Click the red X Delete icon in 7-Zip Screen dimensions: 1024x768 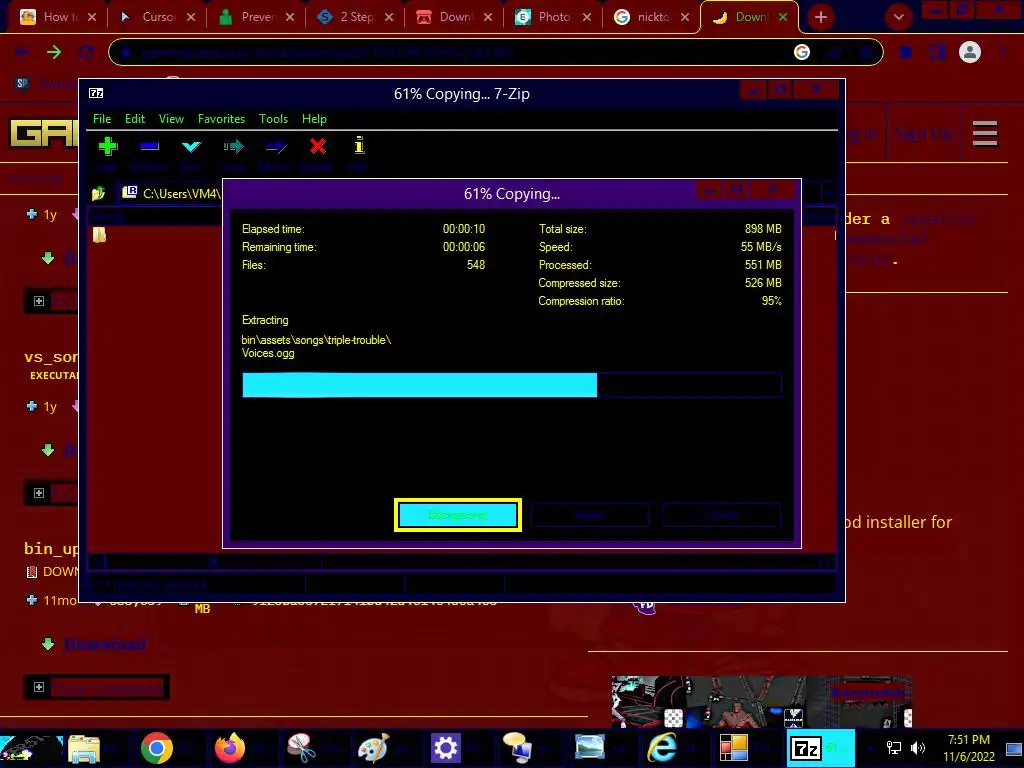tap(318, 146)
